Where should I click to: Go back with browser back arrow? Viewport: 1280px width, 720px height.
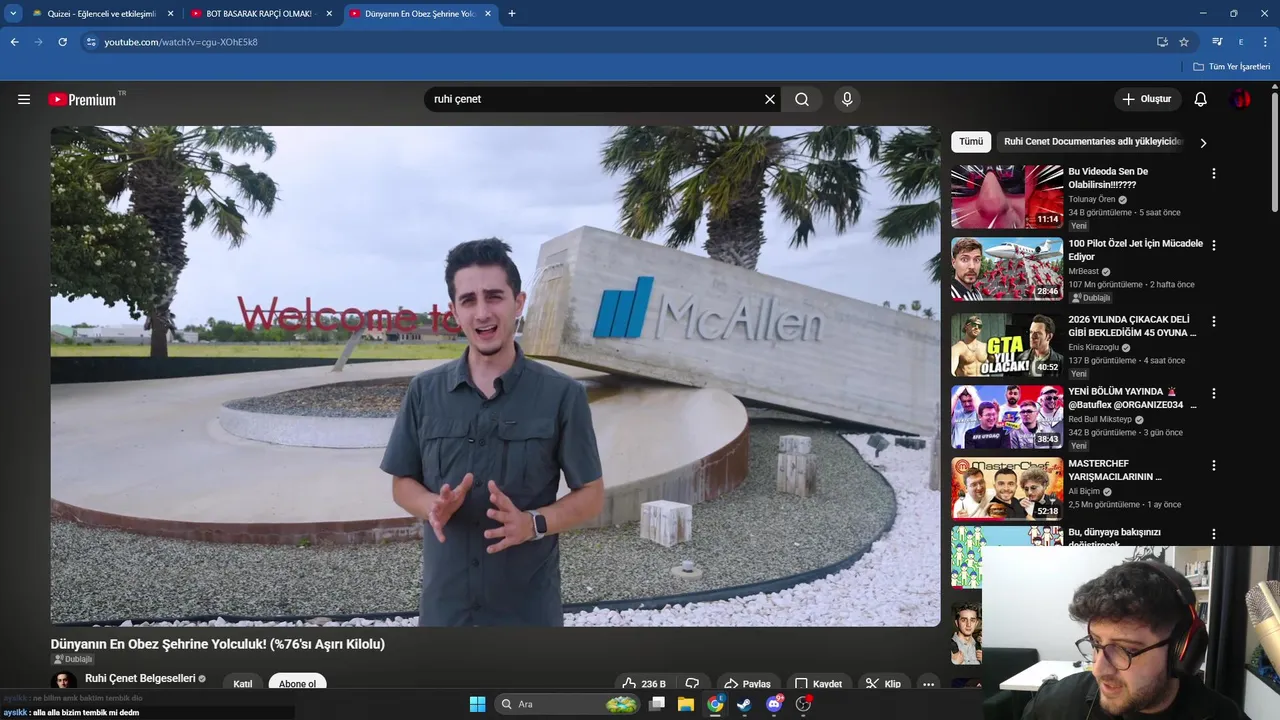point(14,42)
